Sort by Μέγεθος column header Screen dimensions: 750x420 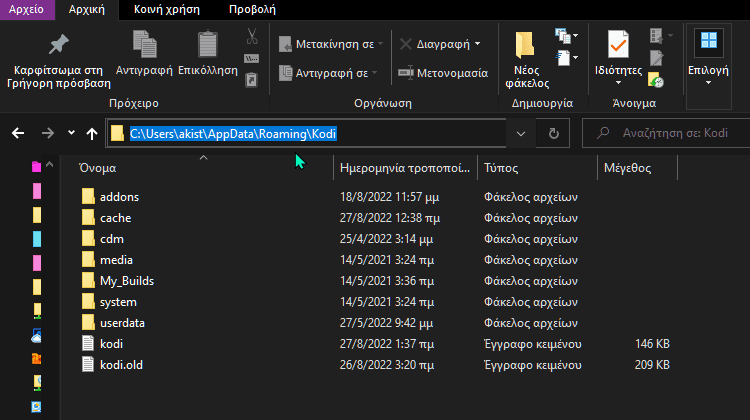point(627,168)
